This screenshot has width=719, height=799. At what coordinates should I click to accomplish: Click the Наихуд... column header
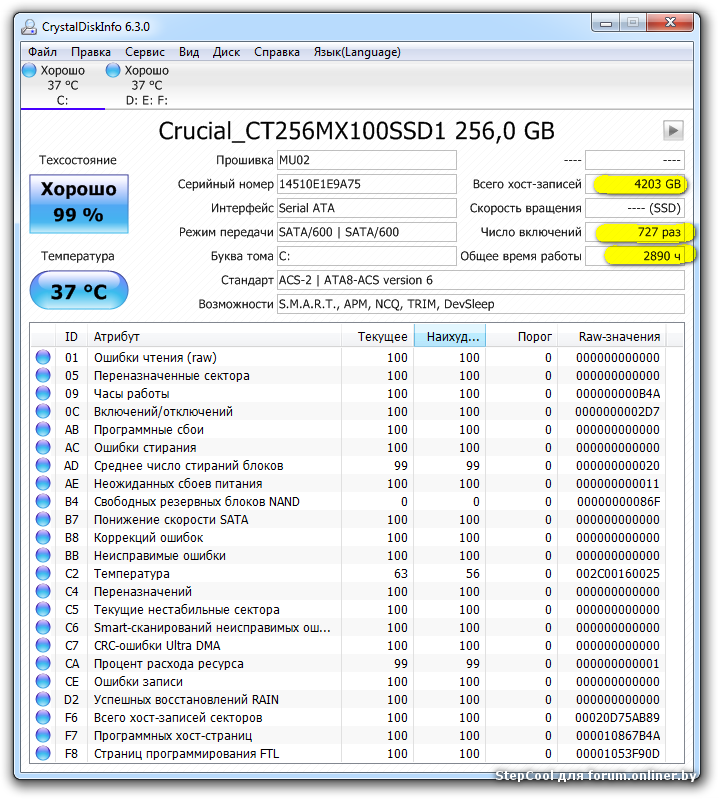click(452, 337)
